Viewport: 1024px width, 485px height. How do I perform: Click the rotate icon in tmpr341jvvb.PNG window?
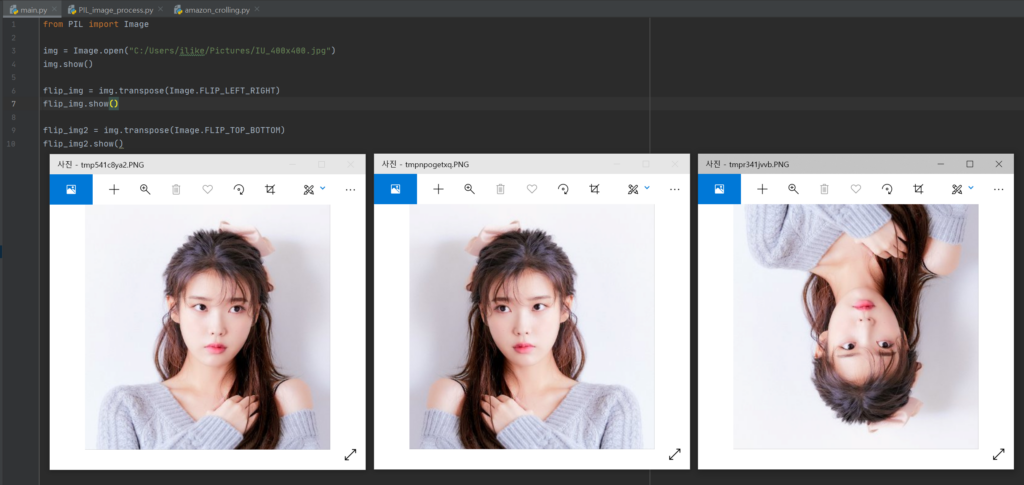pos(887,189)
